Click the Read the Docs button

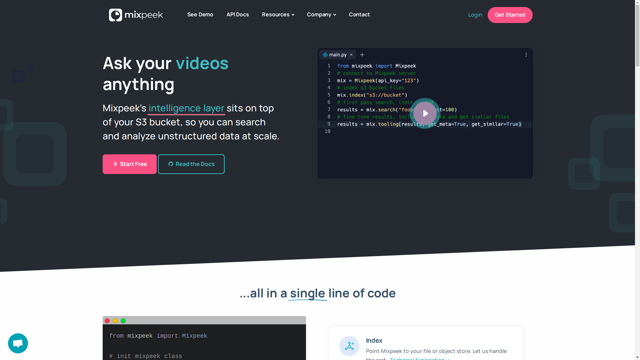point(191,164)
